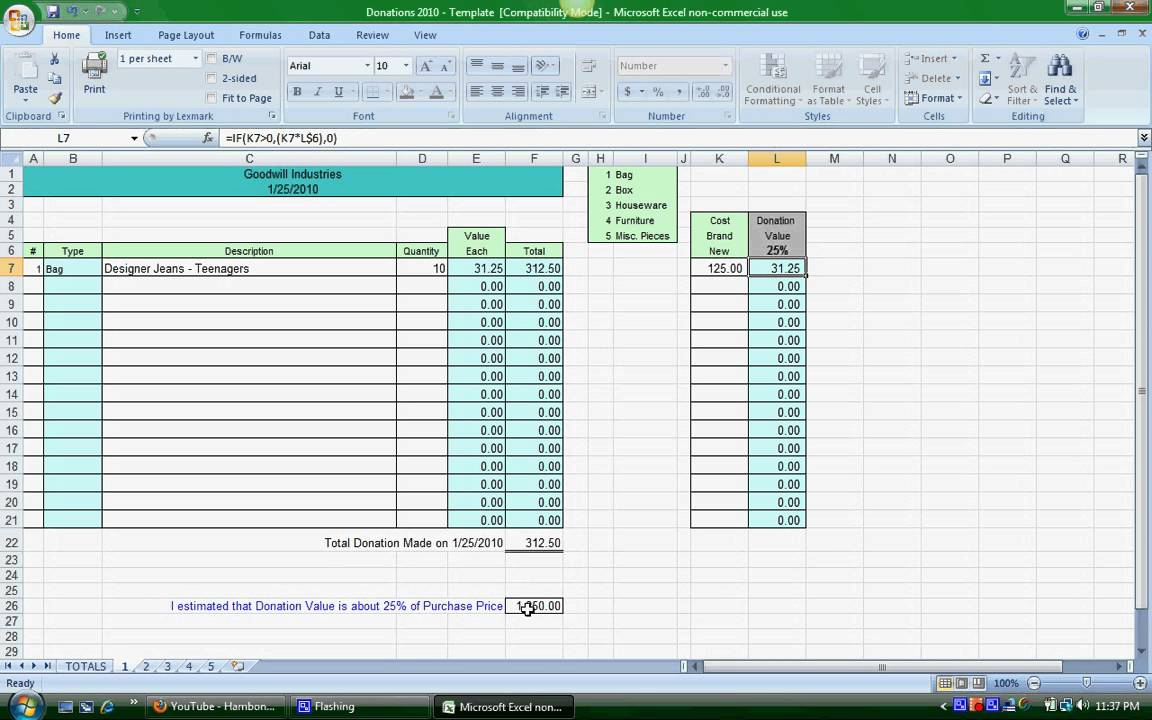
Task: Click the AutoSum sigma icon
Action: click(985, 59)
